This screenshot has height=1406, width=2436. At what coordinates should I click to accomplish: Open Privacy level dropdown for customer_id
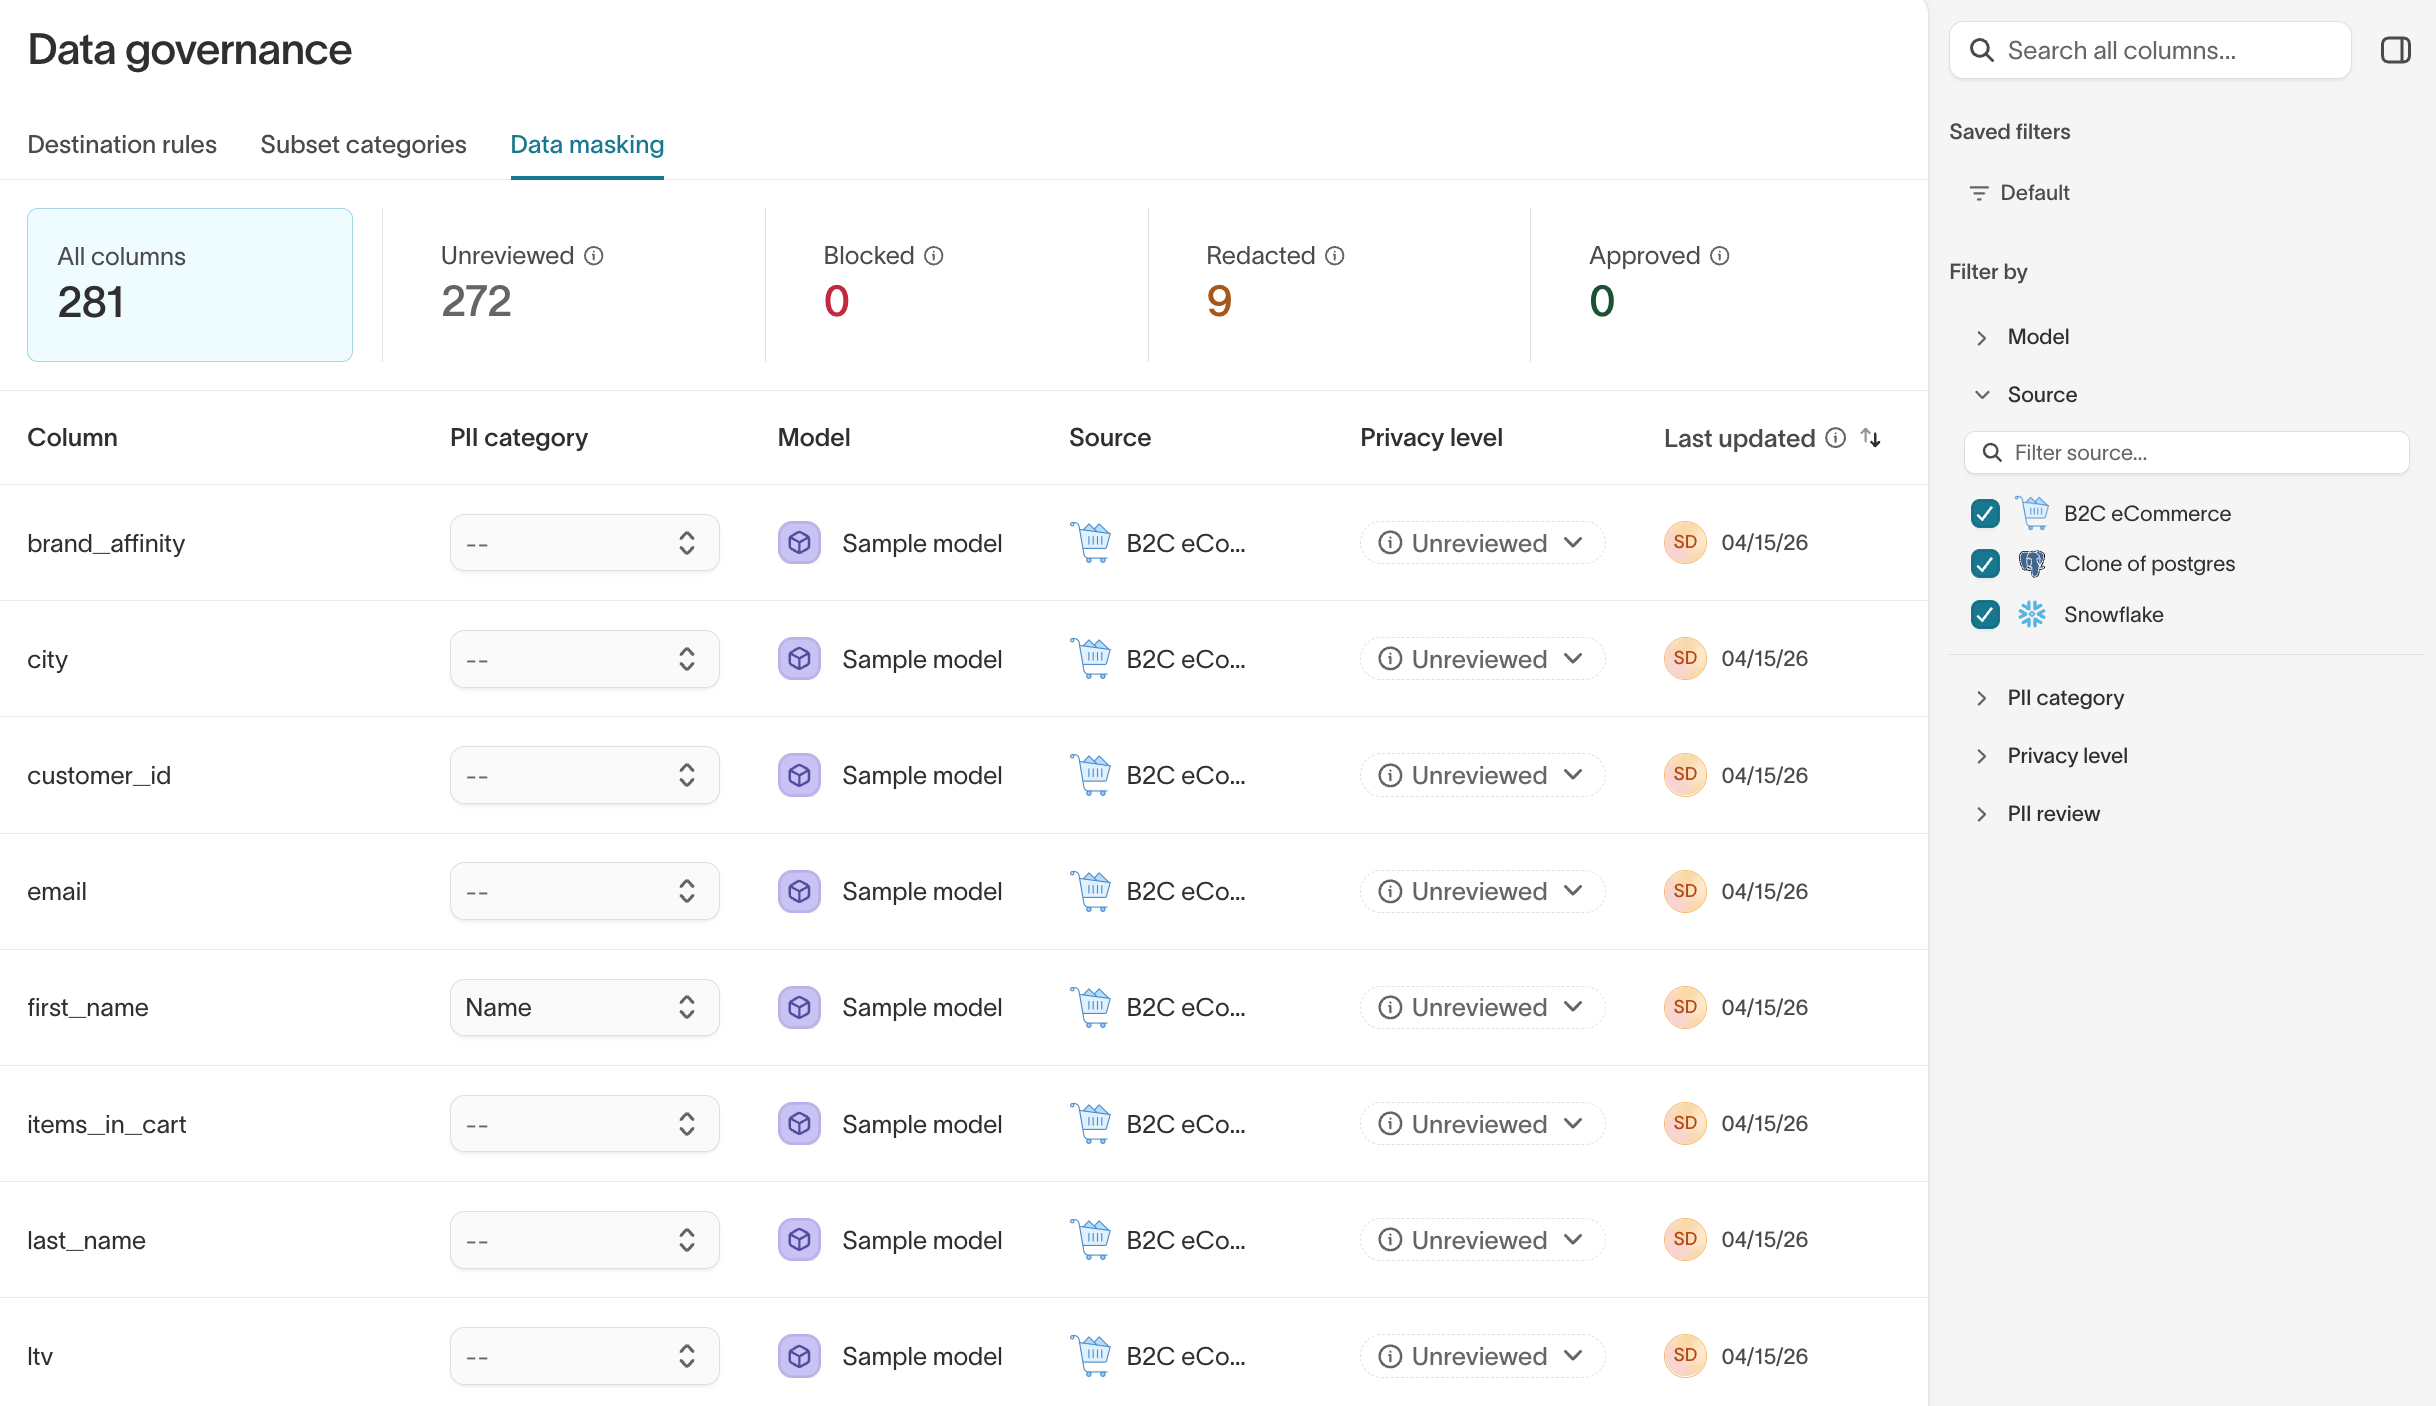(1482, 775)
